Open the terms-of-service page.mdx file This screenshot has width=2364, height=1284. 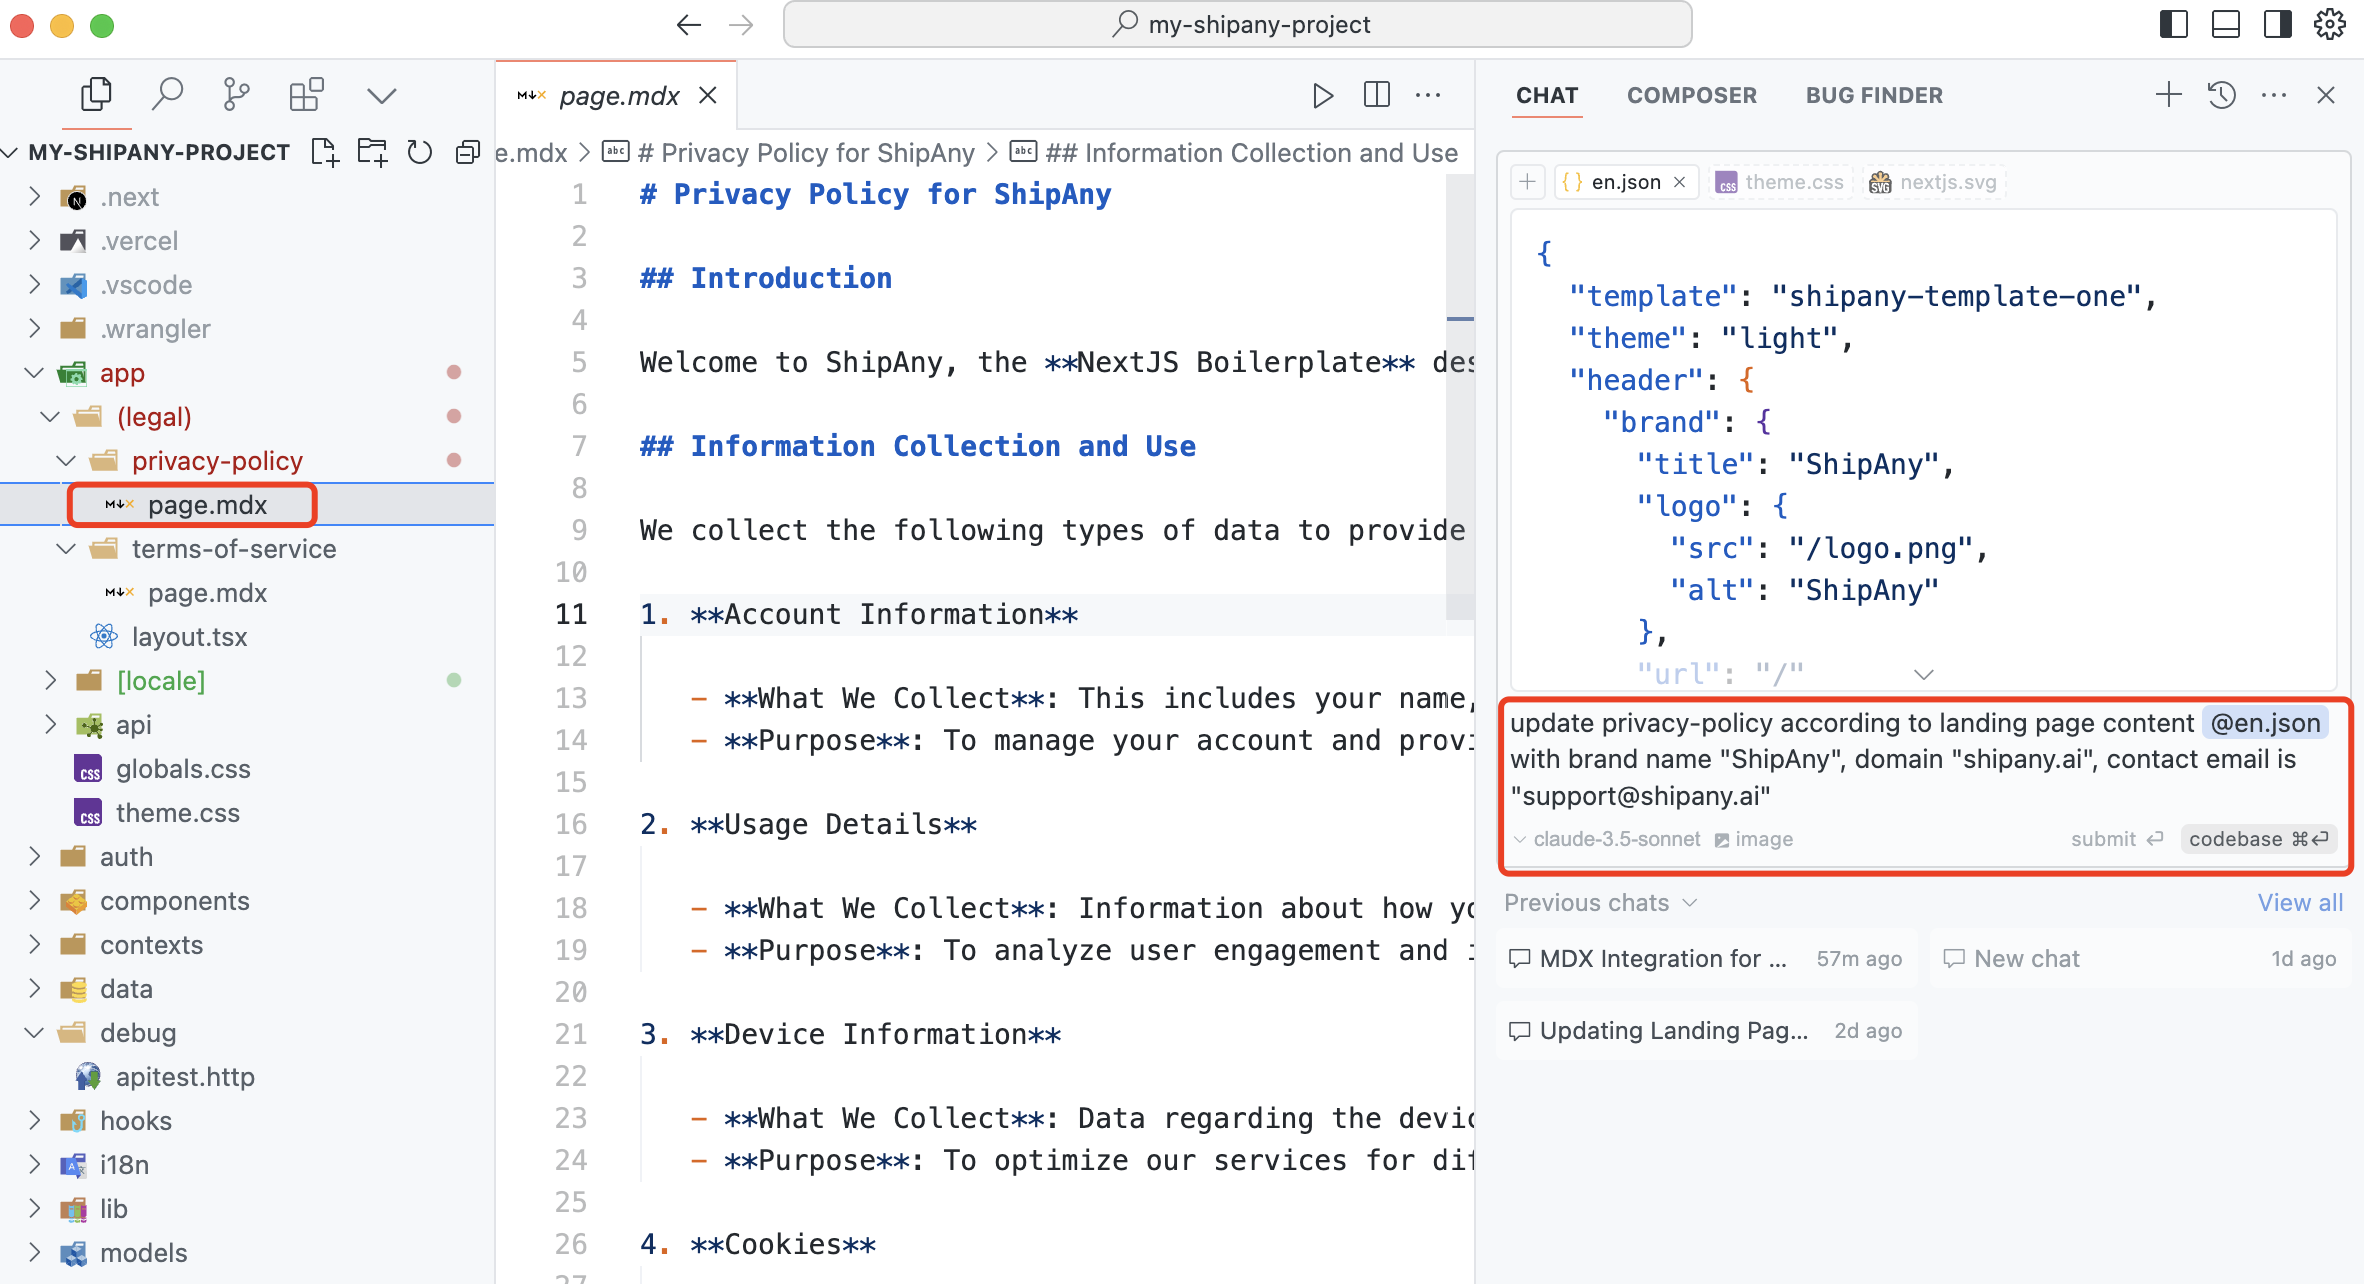(x=207, y=591)
